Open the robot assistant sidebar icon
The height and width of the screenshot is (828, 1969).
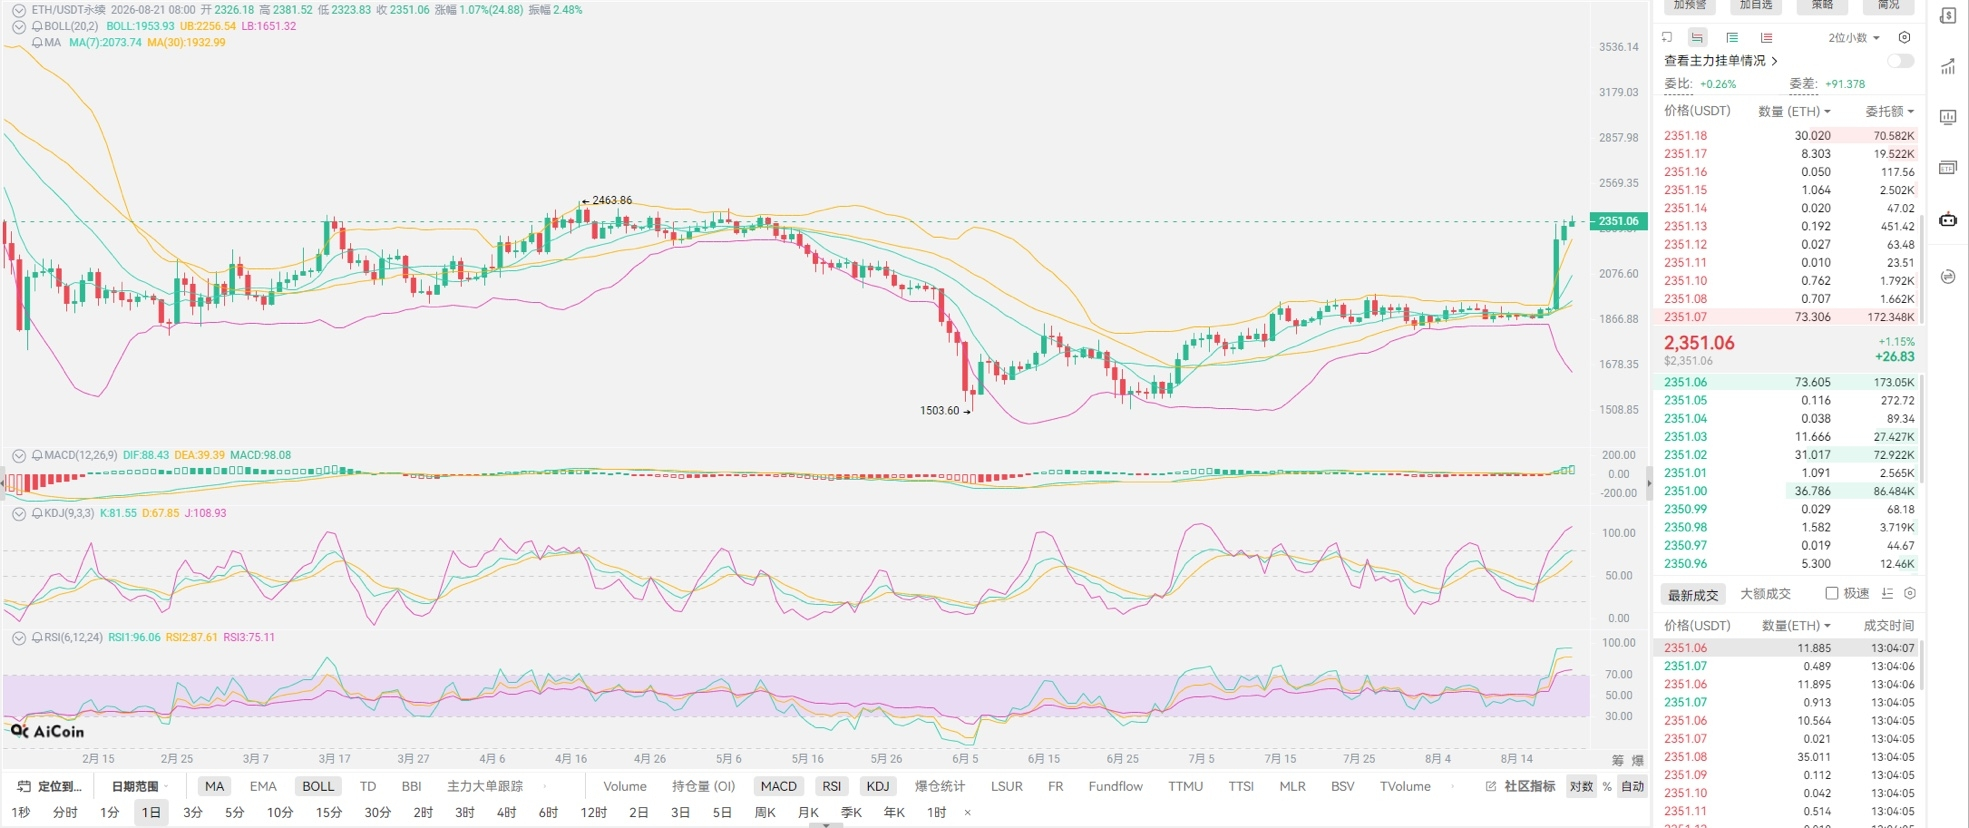tap(1948, 219)
